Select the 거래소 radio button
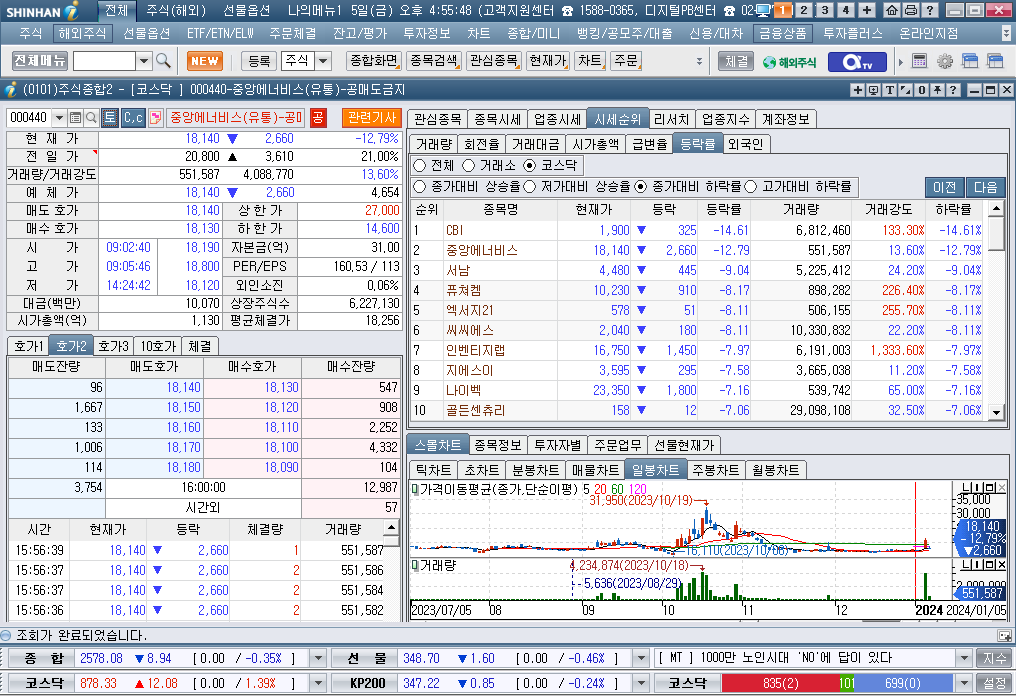The width and height of the screenshot is (1016, 697). [x=468, y=165]
